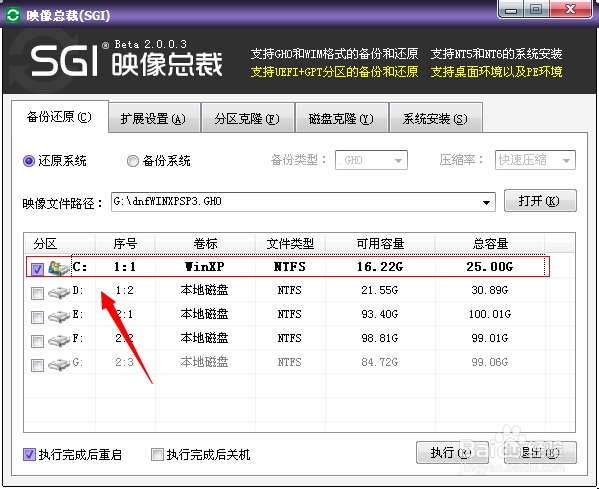
Task: Click the SGI app icon in title bar
Action: pos(12,15)
